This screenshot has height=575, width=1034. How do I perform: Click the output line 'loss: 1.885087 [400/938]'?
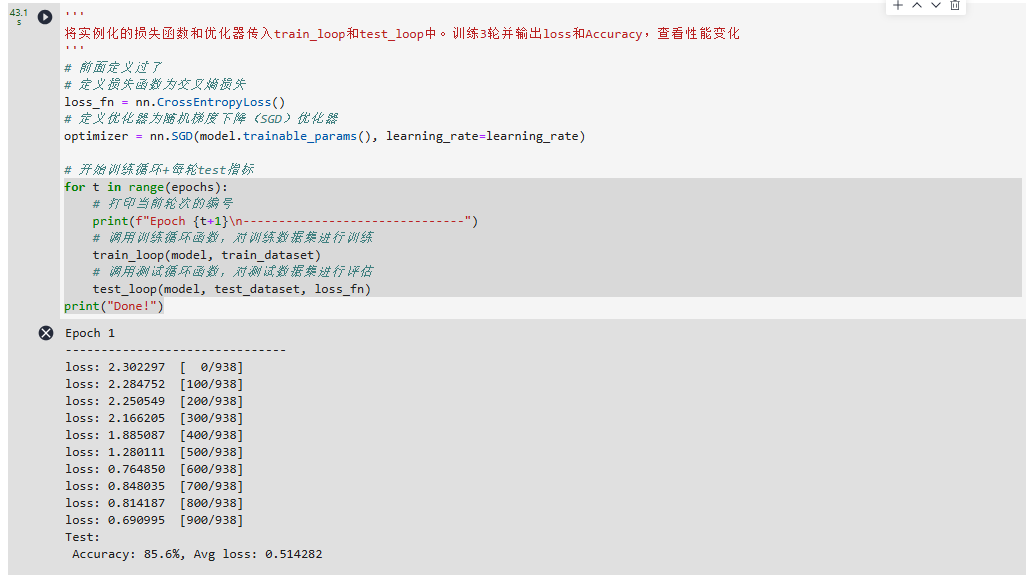[x=154, y=436]
